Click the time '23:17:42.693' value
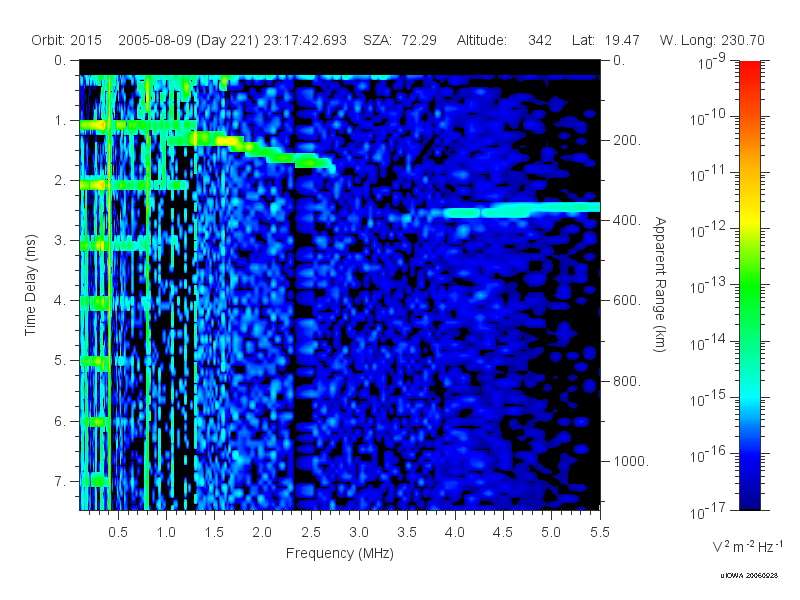The image size is (800, 600). point(305,40)
